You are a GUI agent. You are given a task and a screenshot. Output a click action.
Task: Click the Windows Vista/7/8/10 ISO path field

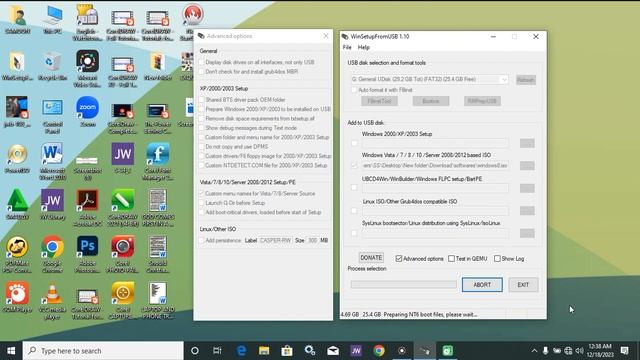click(x=435, y=166)
